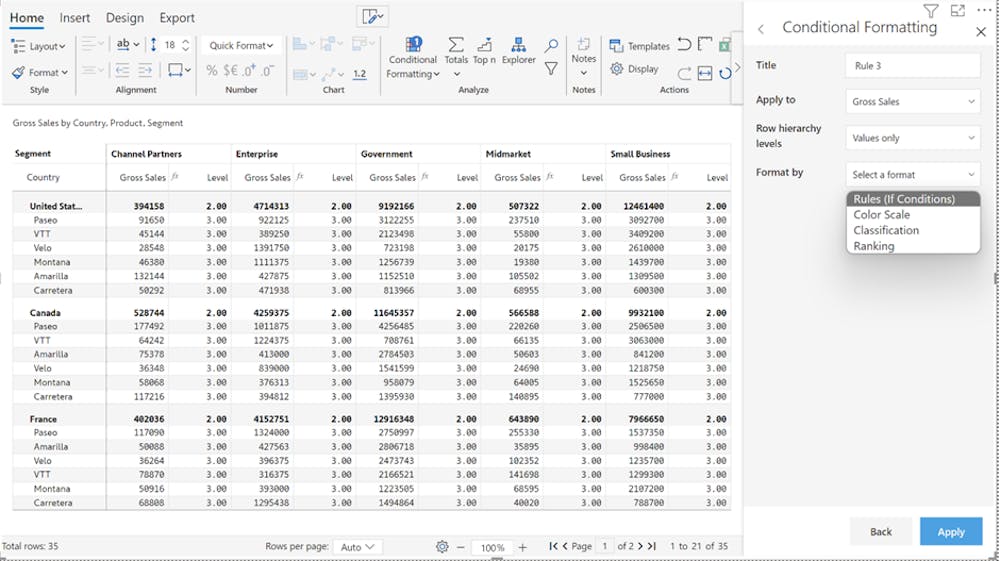This screenshot has height=561, width=1000.
Task: Click the filter funnel icon in Analyze group
Action: (x=551, y=69)
